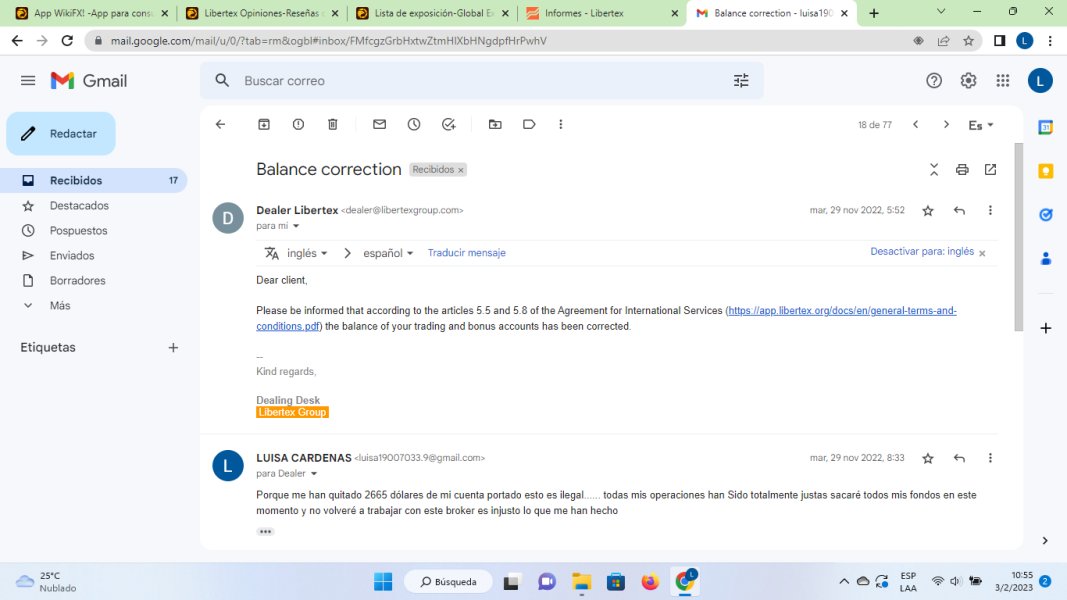Open Windows Start menu
Viewport: 1067px width, 600px height.
382,582
